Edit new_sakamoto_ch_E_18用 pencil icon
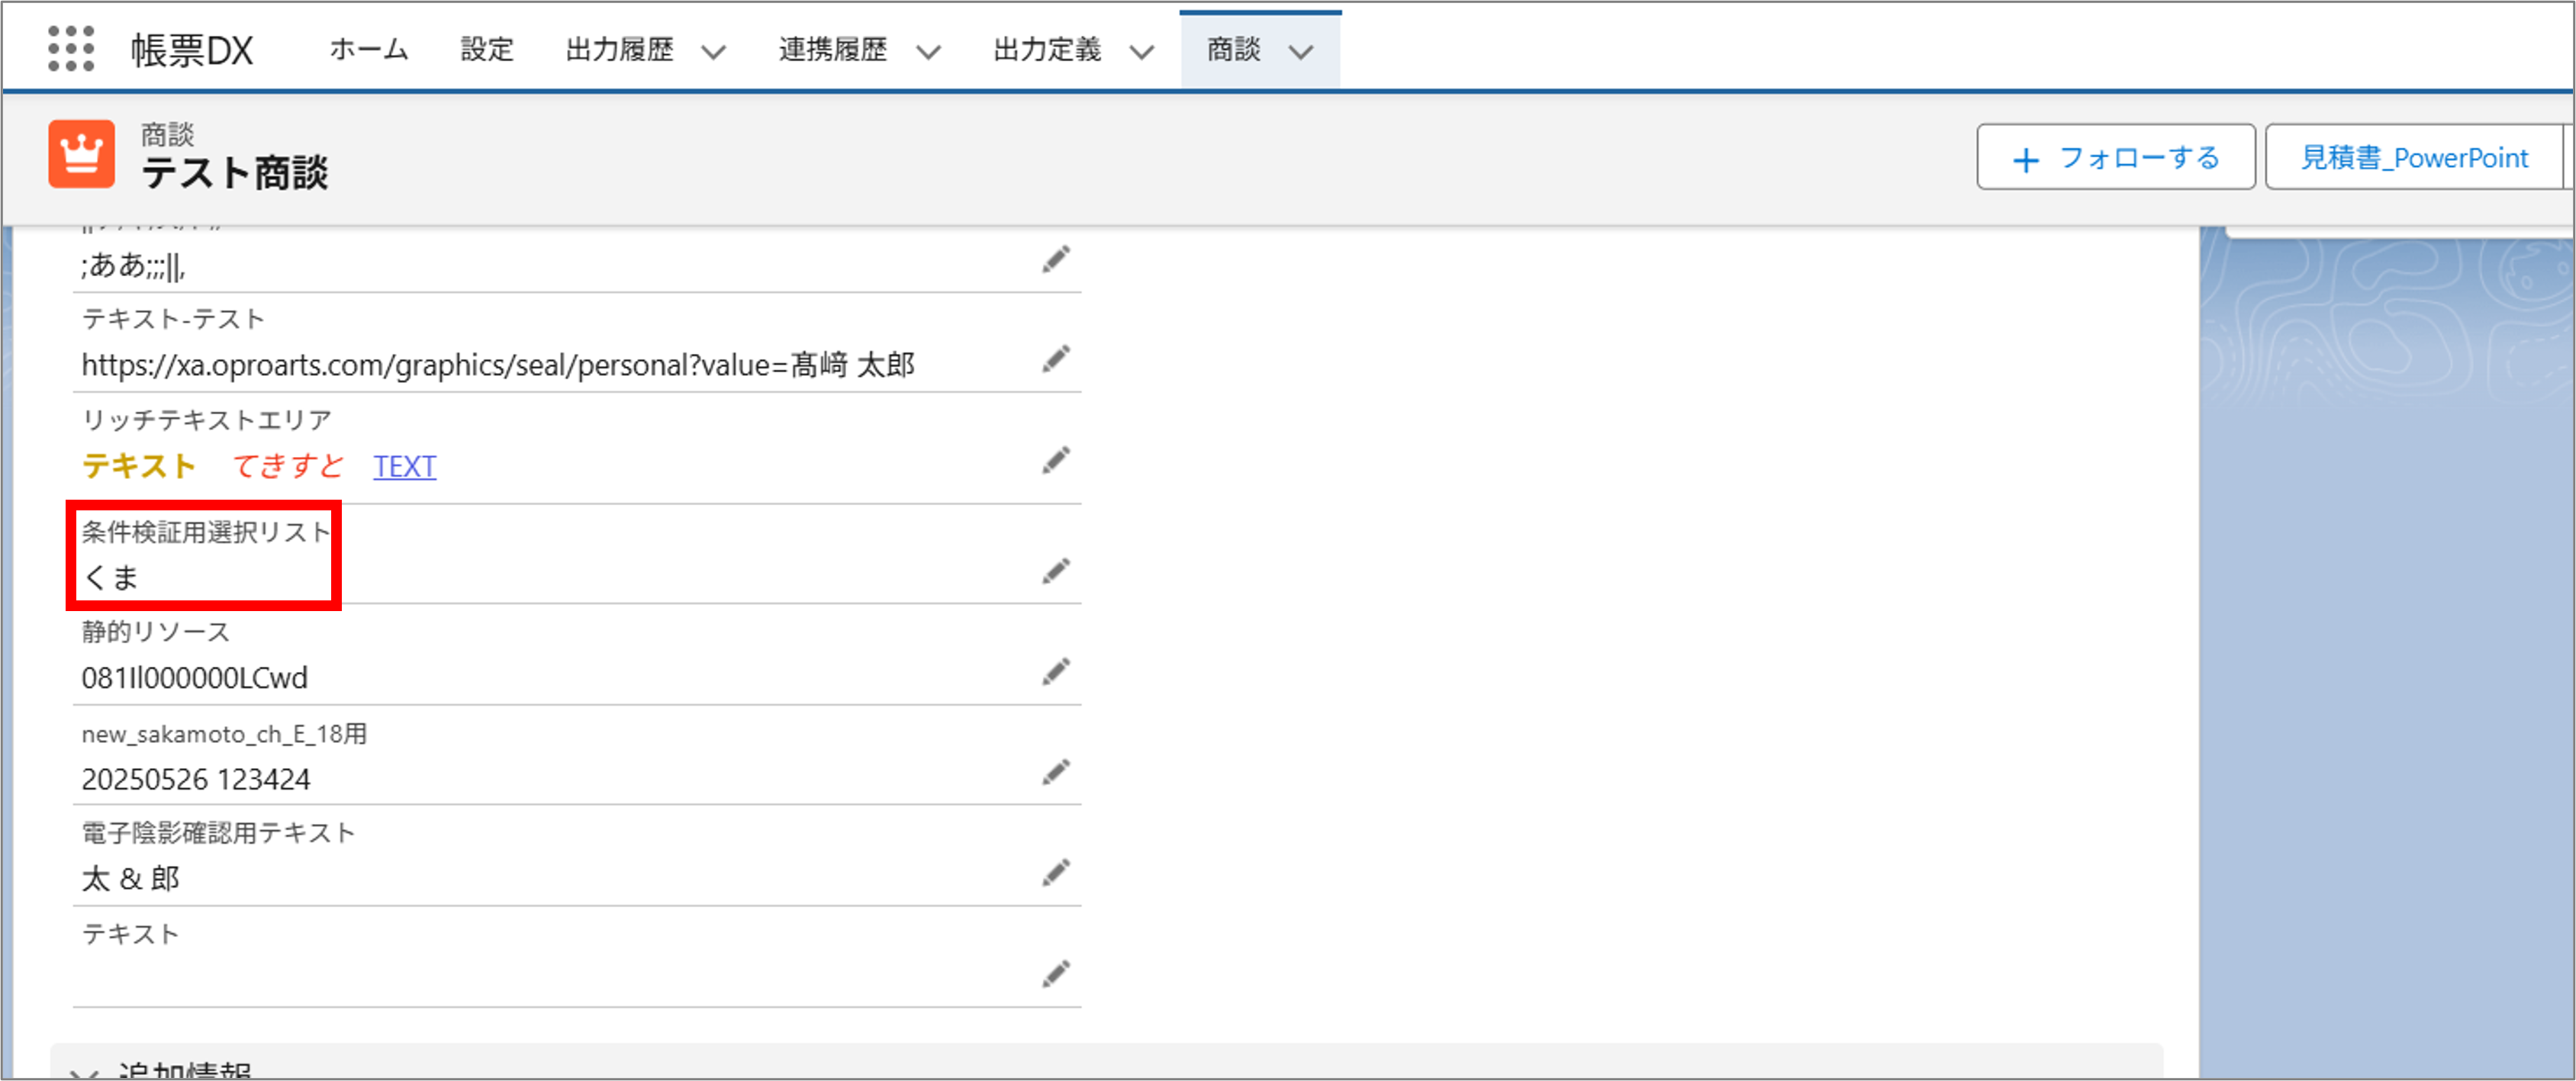Image resolution: width=2576 pixels, height=1081 pixels. pos(1055,773)
